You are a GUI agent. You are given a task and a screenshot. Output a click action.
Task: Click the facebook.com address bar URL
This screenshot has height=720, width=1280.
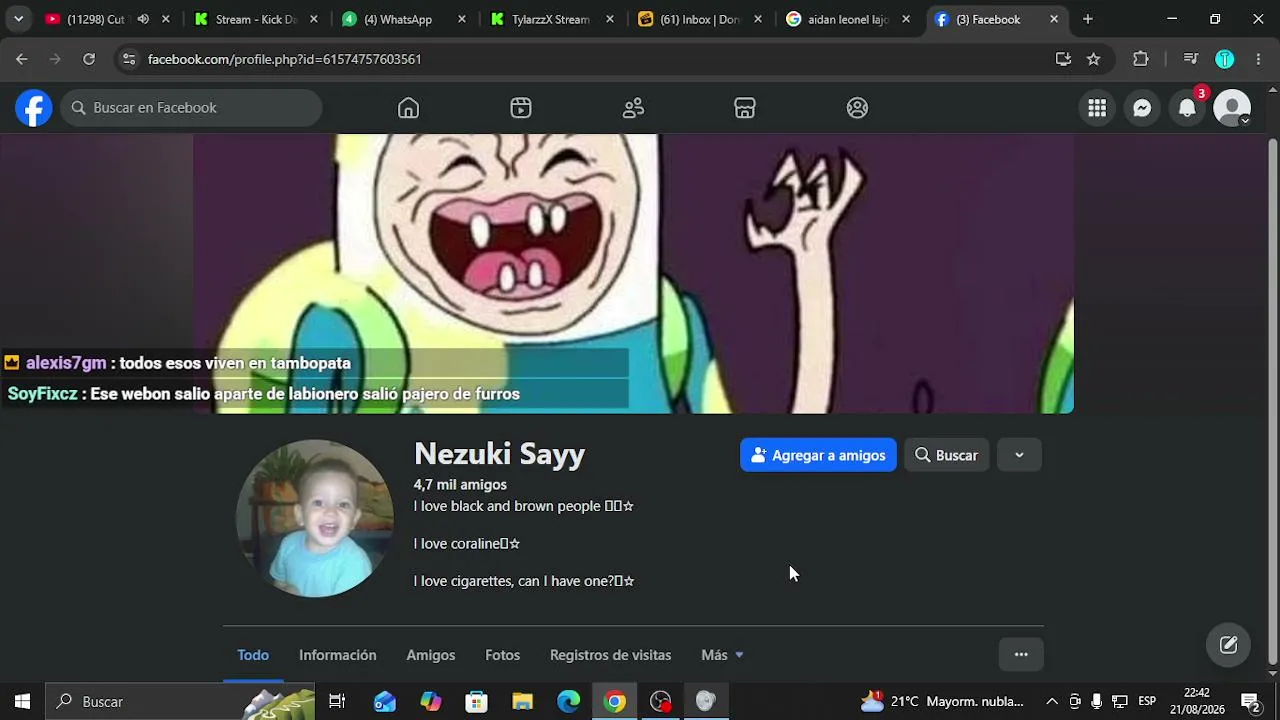[284, 59]
